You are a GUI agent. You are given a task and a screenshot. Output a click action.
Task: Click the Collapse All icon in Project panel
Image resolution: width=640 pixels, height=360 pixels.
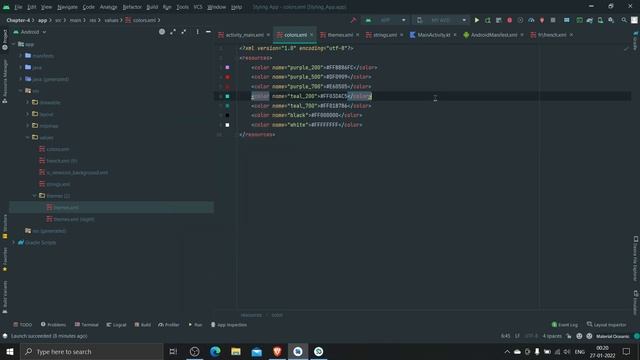pos(184,32)
